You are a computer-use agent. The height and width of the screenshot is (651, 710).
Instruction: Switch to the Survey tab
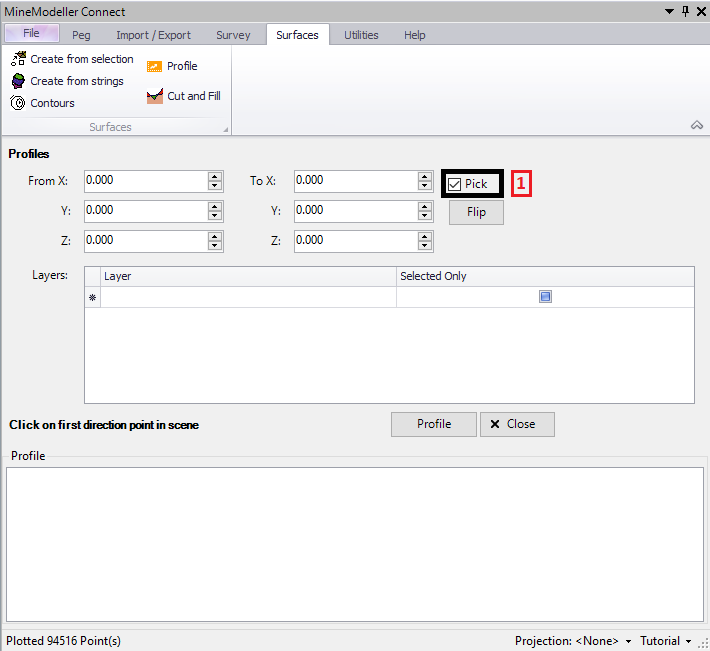233,35
